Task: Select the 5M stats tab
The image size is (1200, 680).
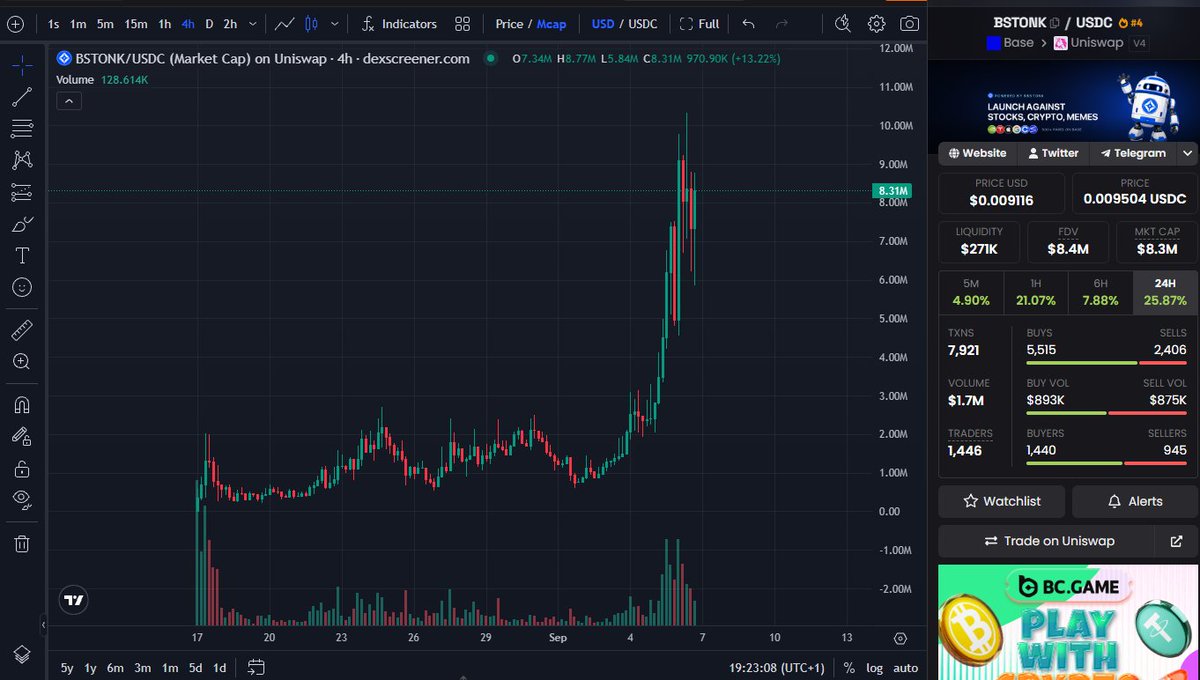Action: point(971,292)
